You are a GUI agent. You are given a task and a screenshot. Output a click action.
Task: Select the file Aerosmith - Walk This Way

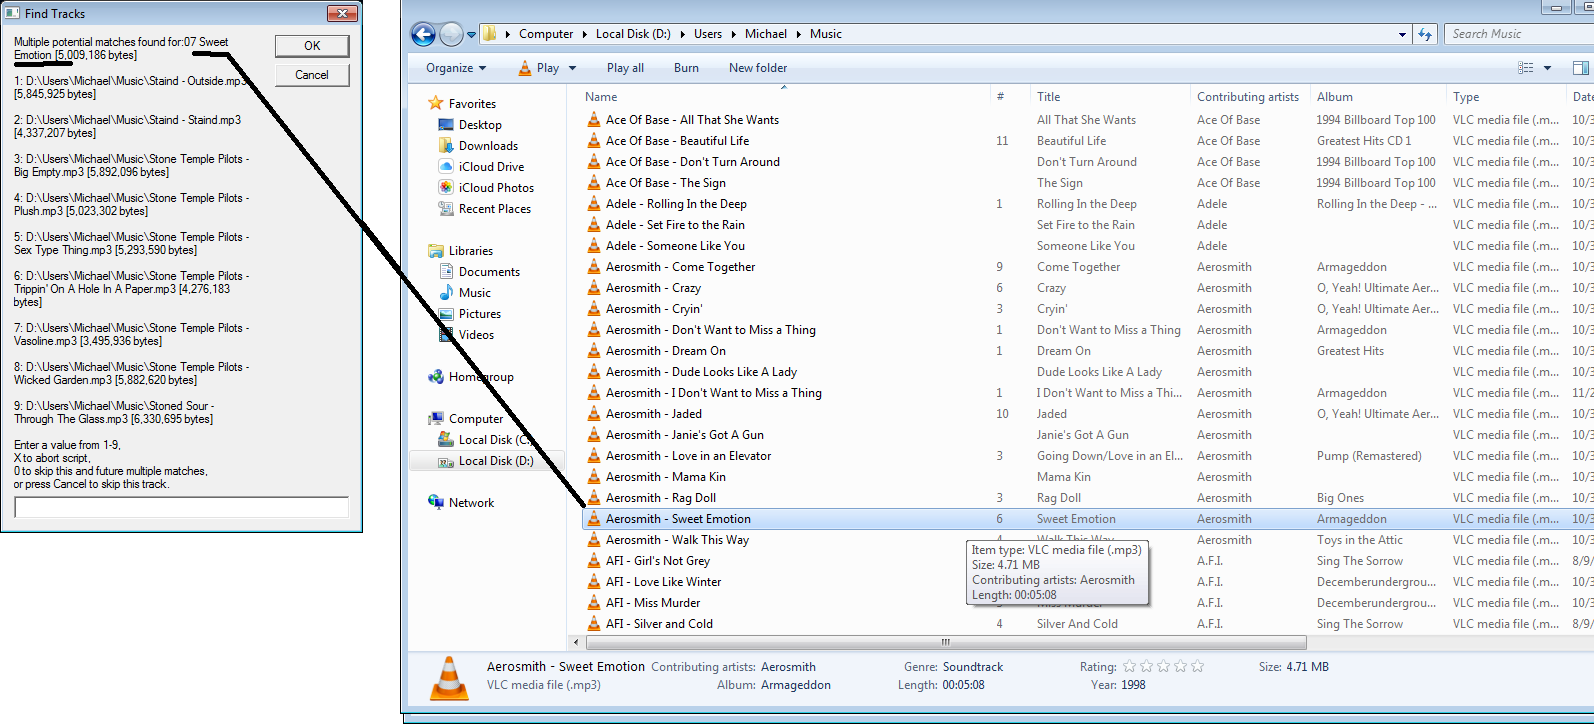(x=677, y=540)
